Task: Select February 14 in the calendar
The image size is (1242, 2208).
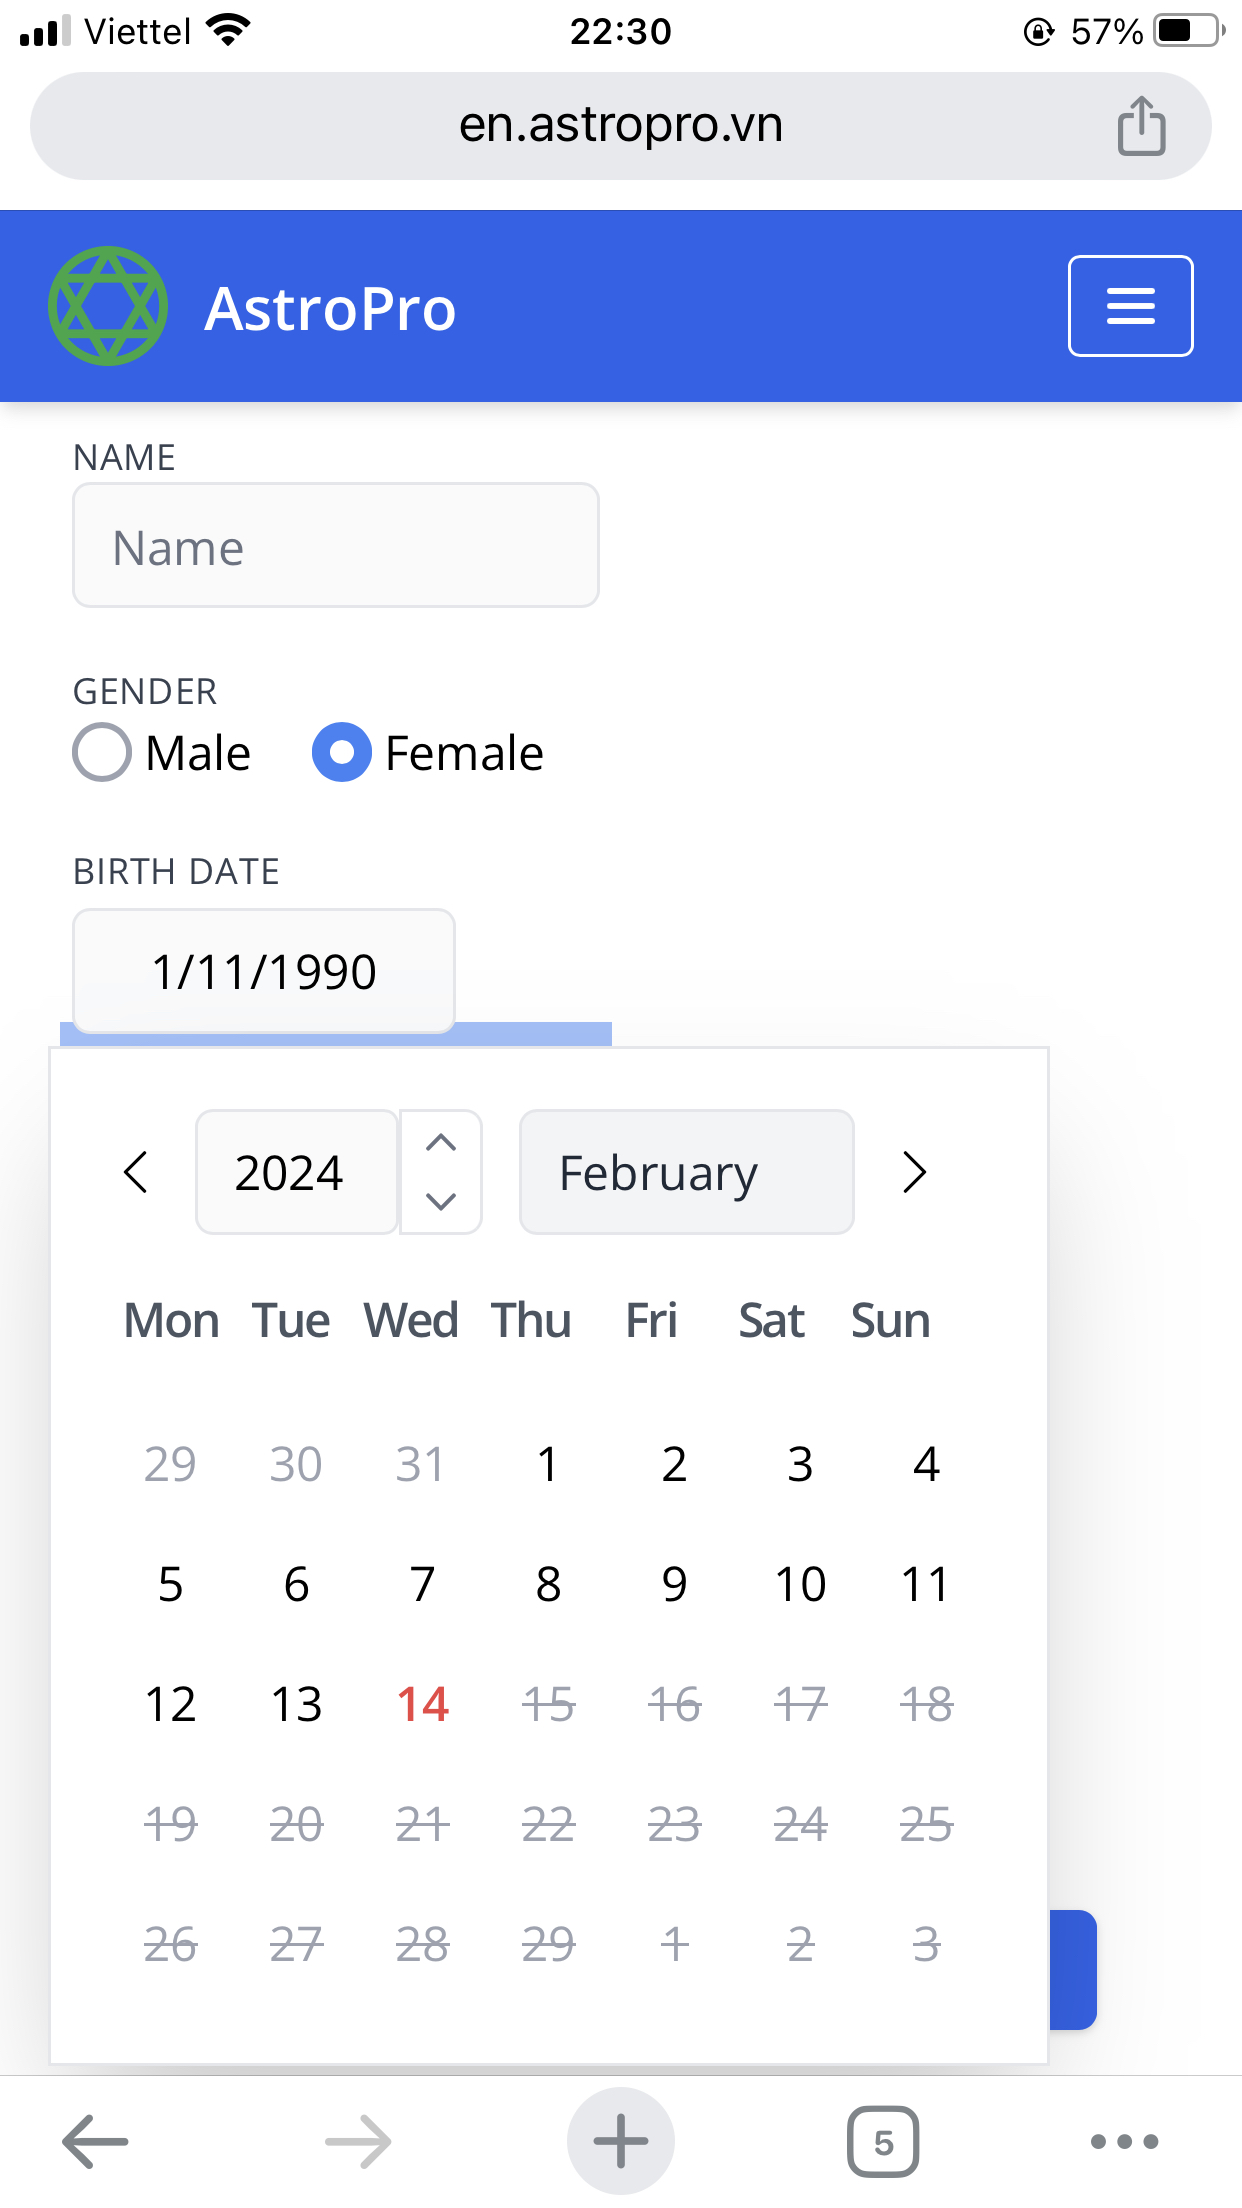Action: 422,1705
